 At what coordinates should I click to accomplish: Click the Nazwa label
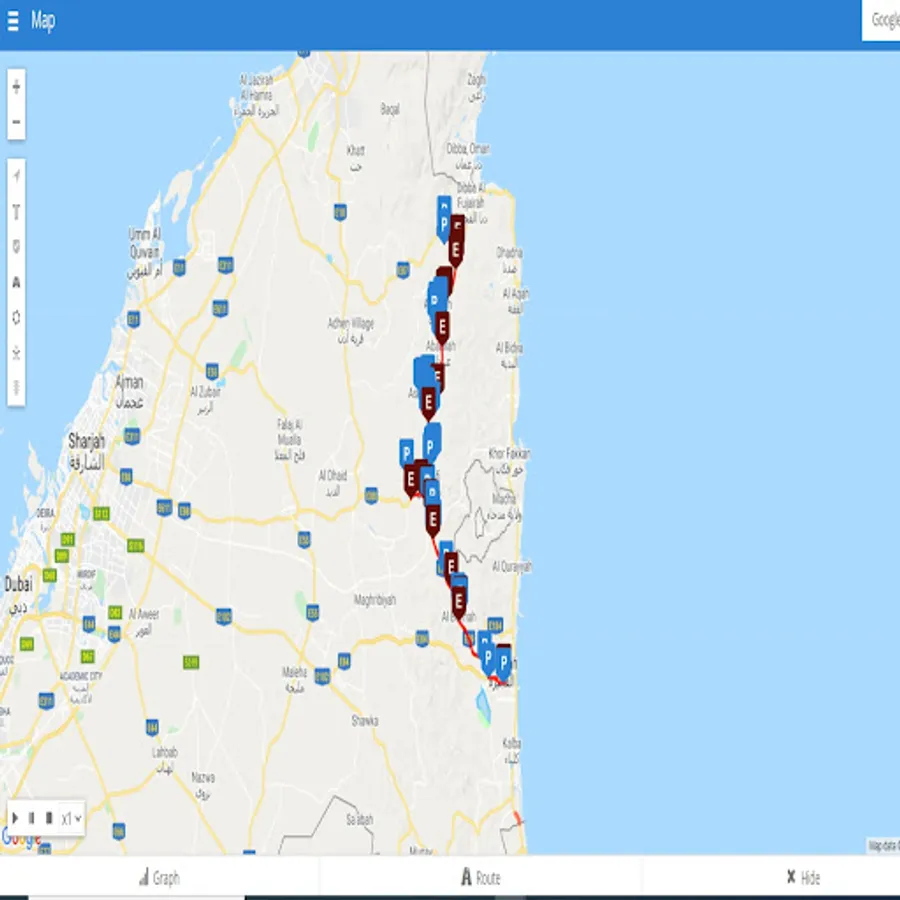point(203,785)
